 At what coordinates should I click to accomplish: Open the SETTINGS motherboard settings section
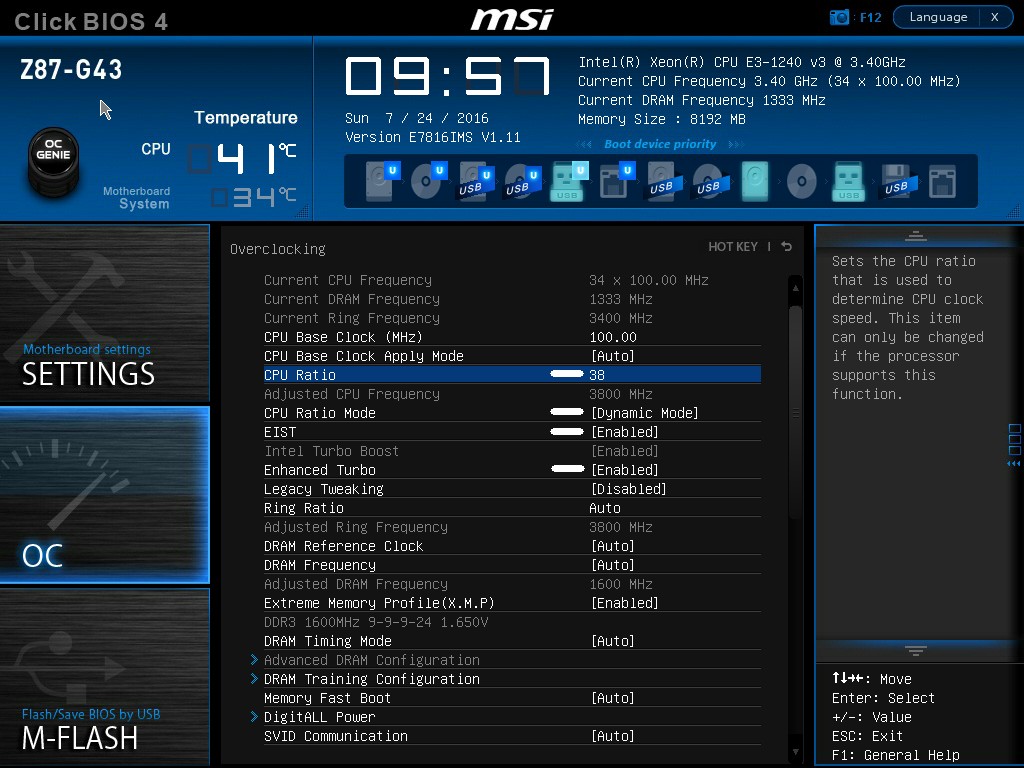104,313
